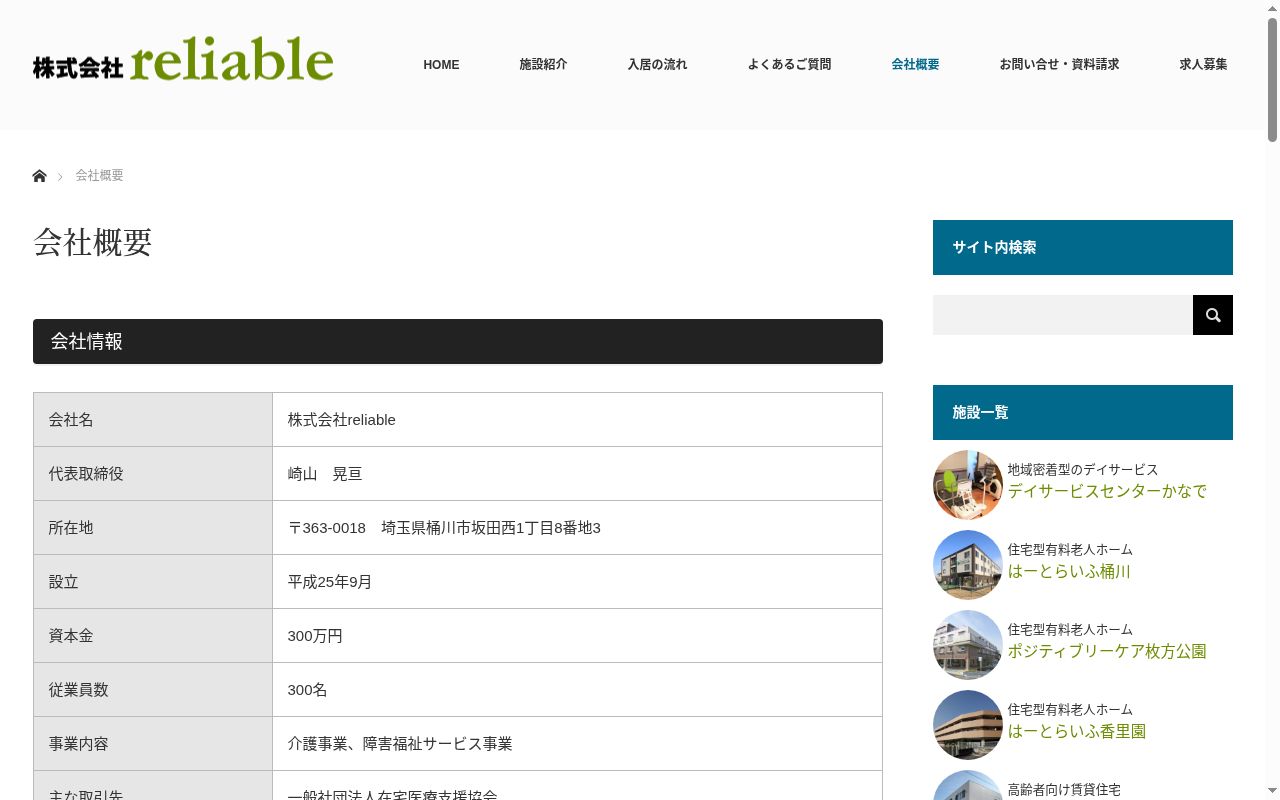Go to 入居の流れ page
This screenshot has height=800, width=1280.
pos(657,64)
